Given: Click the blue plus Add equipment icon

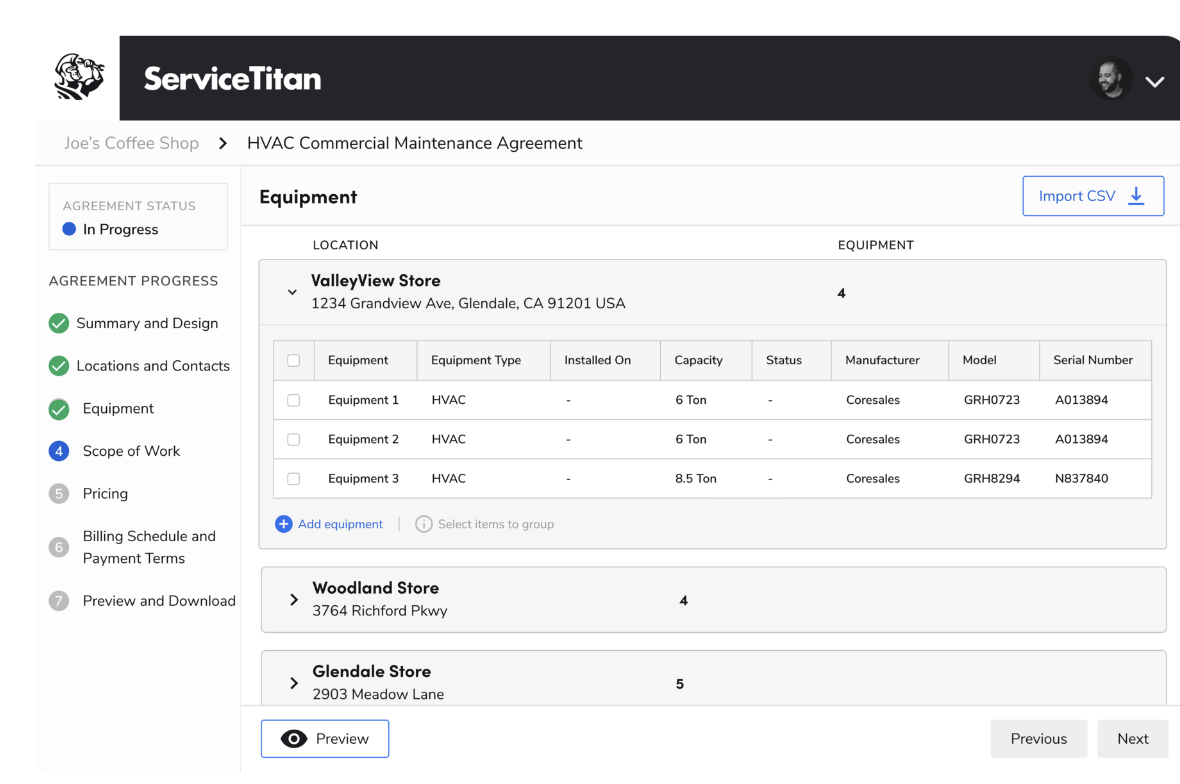Looking at the screenshot, I should [284, 524].
